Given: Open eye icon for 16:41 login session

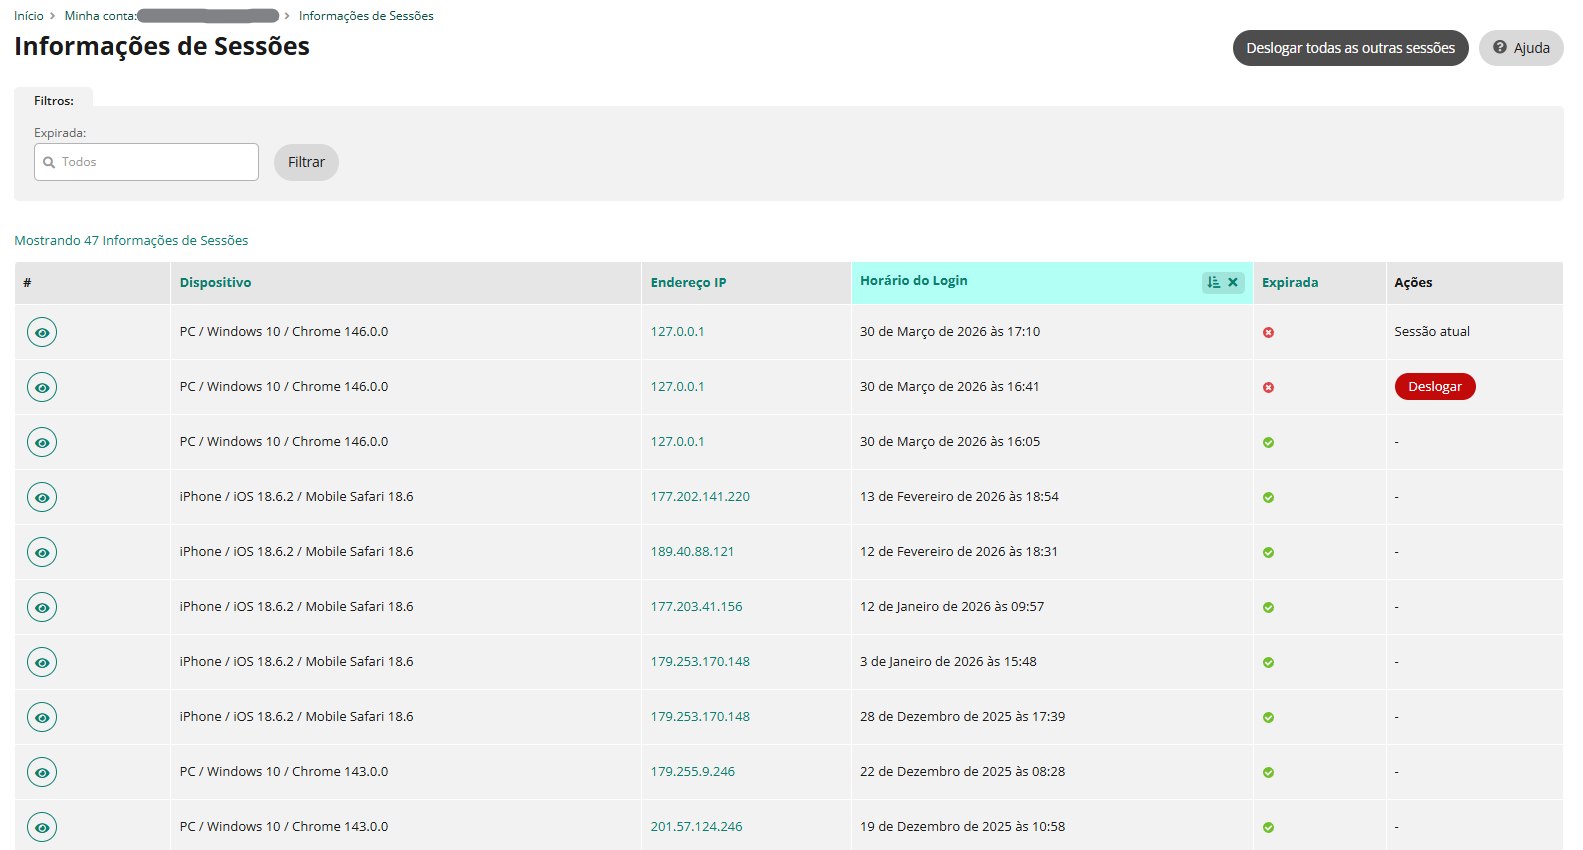Looking at the screenshot, I should 42,387.
